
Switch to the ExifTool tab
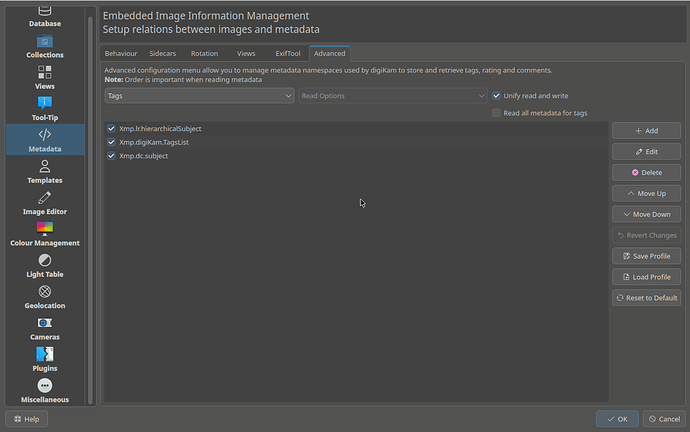pyautogui.click(x=288, y=53)
